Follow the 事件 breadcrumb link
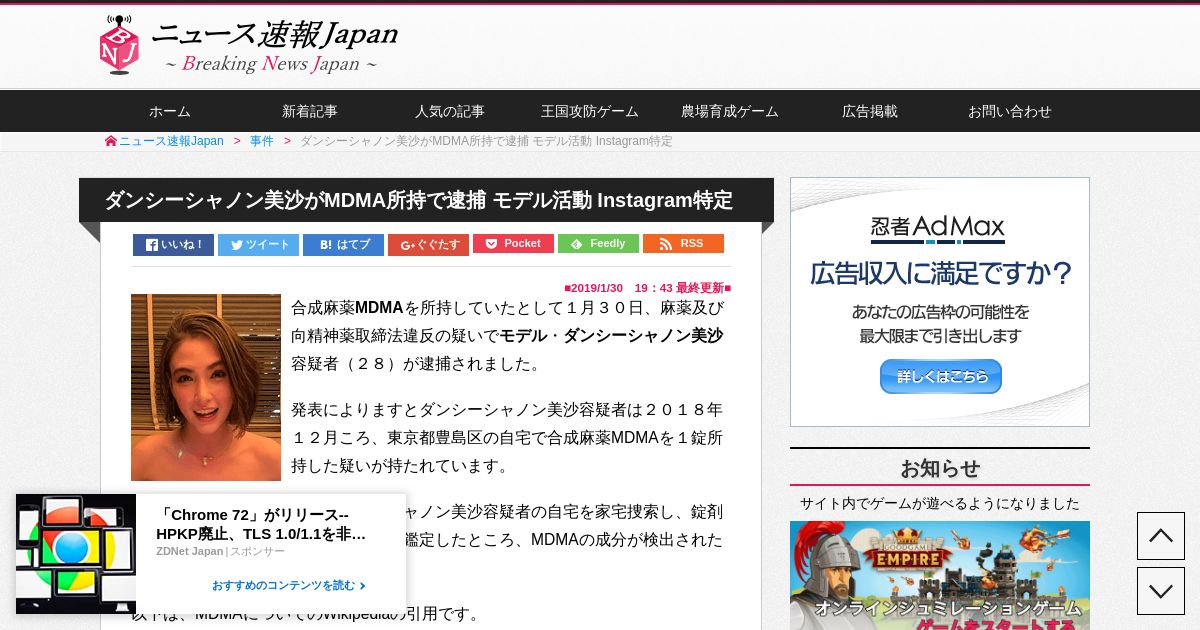This screenshot has height=630, width=1200. click(262, 141)
